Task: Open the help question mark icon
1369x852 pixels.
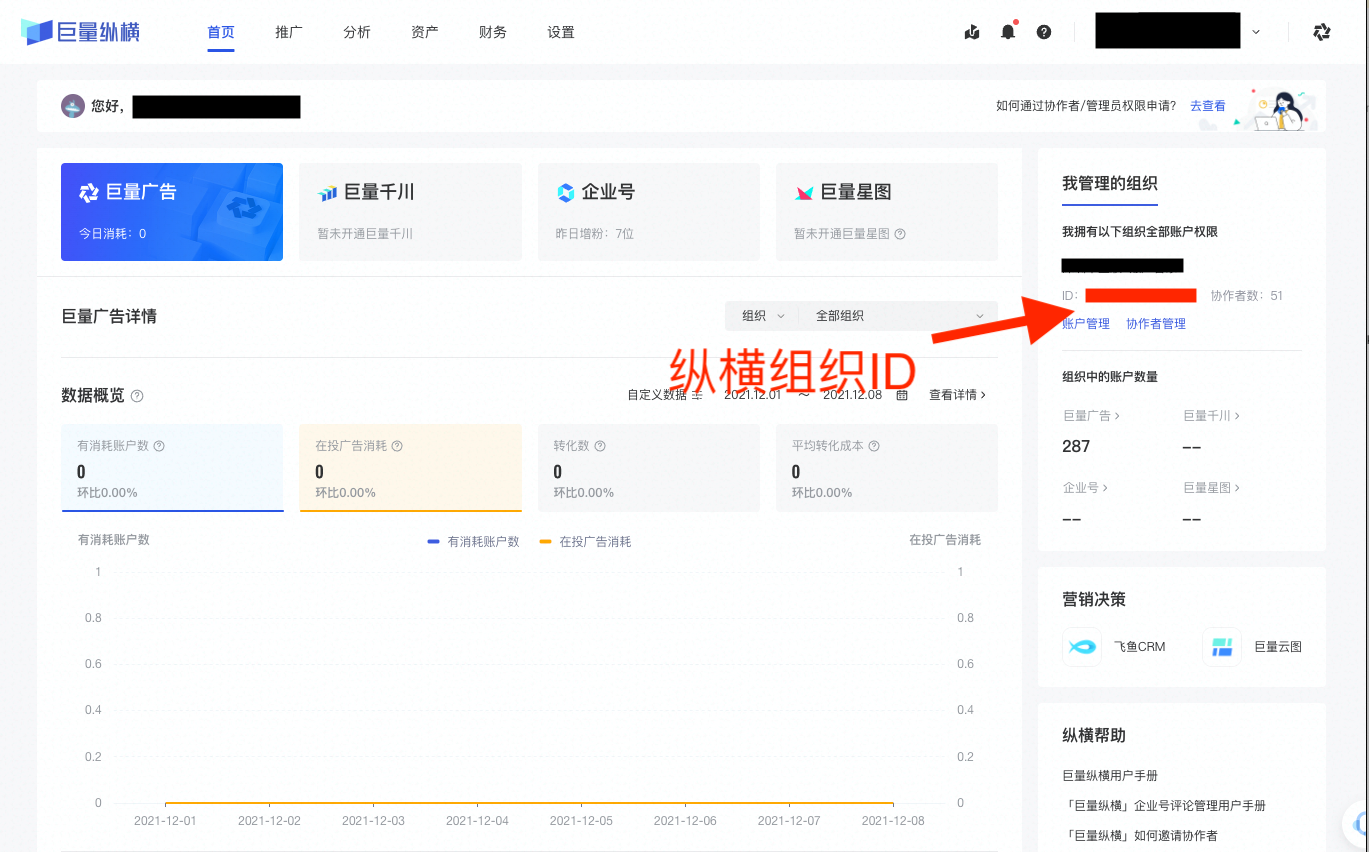Action: 1044,32
